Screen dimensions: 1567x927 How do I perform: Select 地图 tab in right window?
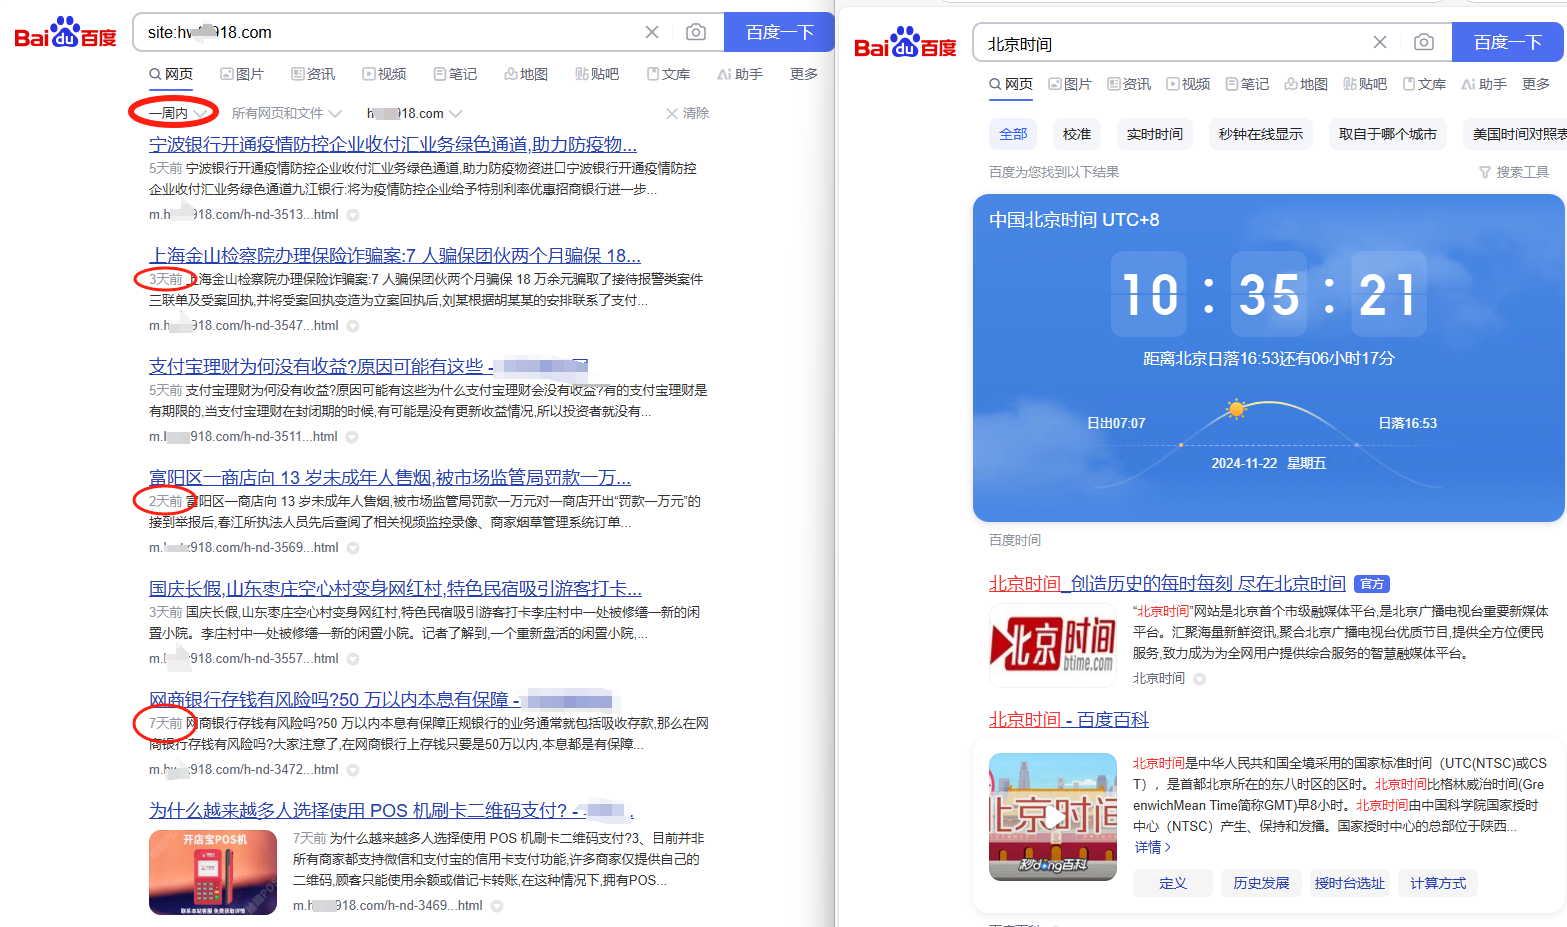[1306, 84]
